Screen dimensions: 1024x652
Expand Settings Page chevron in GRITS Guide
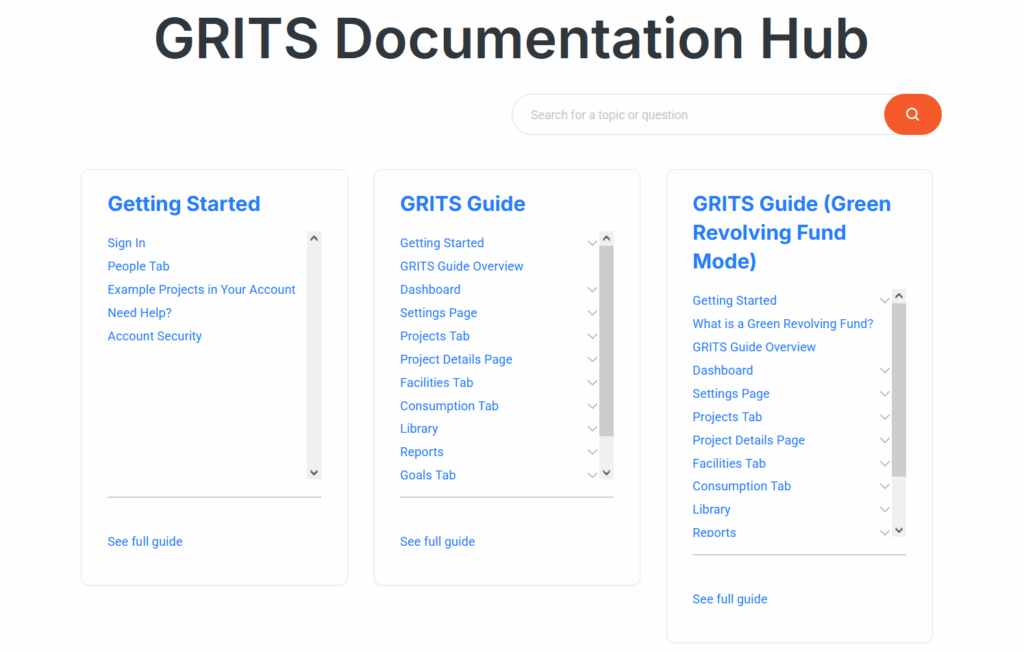pyautogui.click(x=592, y=313)
